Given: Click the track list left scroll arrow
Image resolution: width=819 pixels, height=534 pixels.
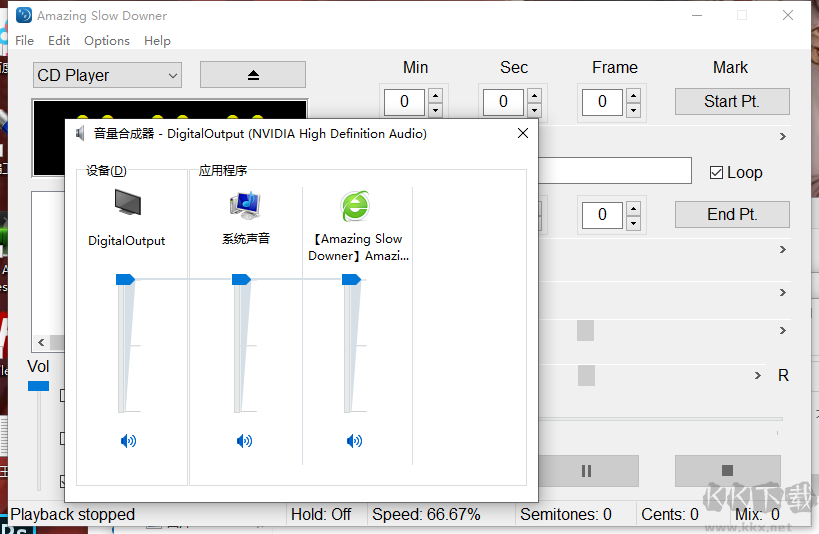Looking at the screenshot, I should coord(41,343).
